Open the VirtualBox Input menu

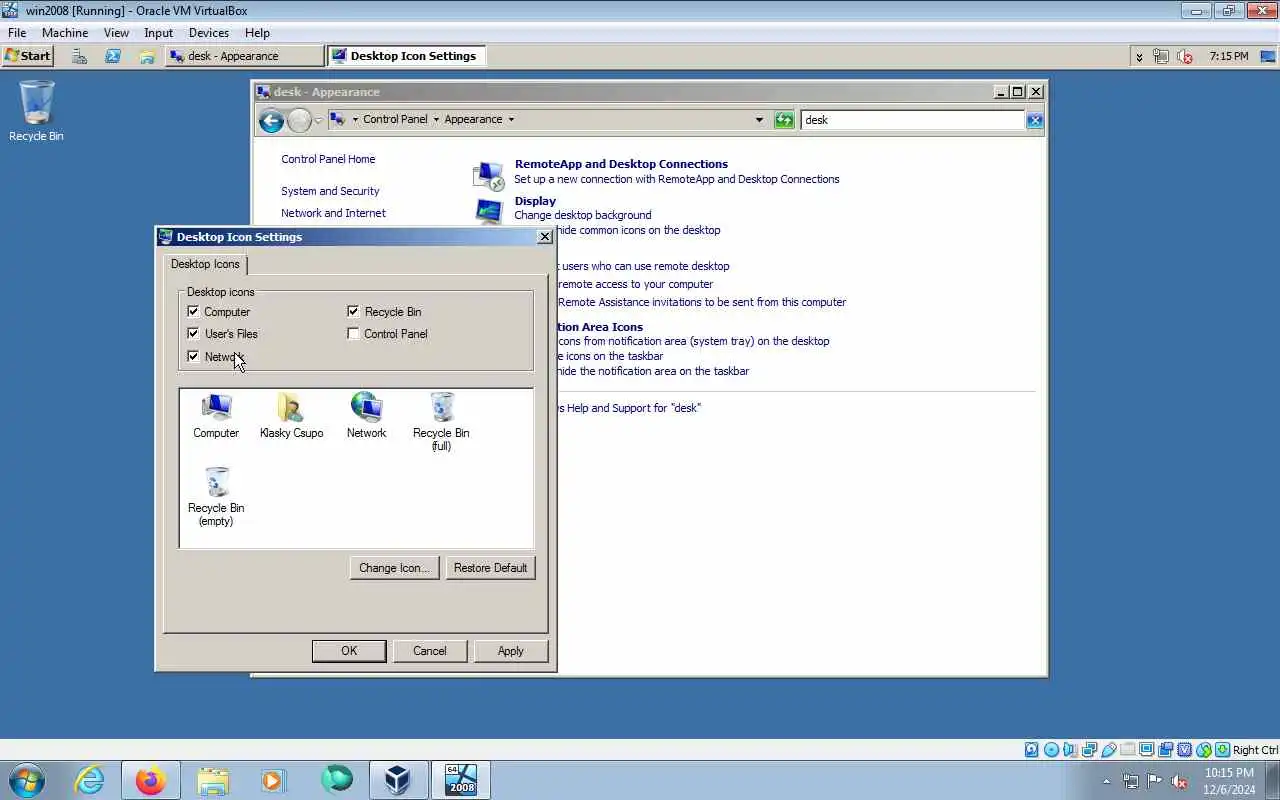[x=158, y=33]
